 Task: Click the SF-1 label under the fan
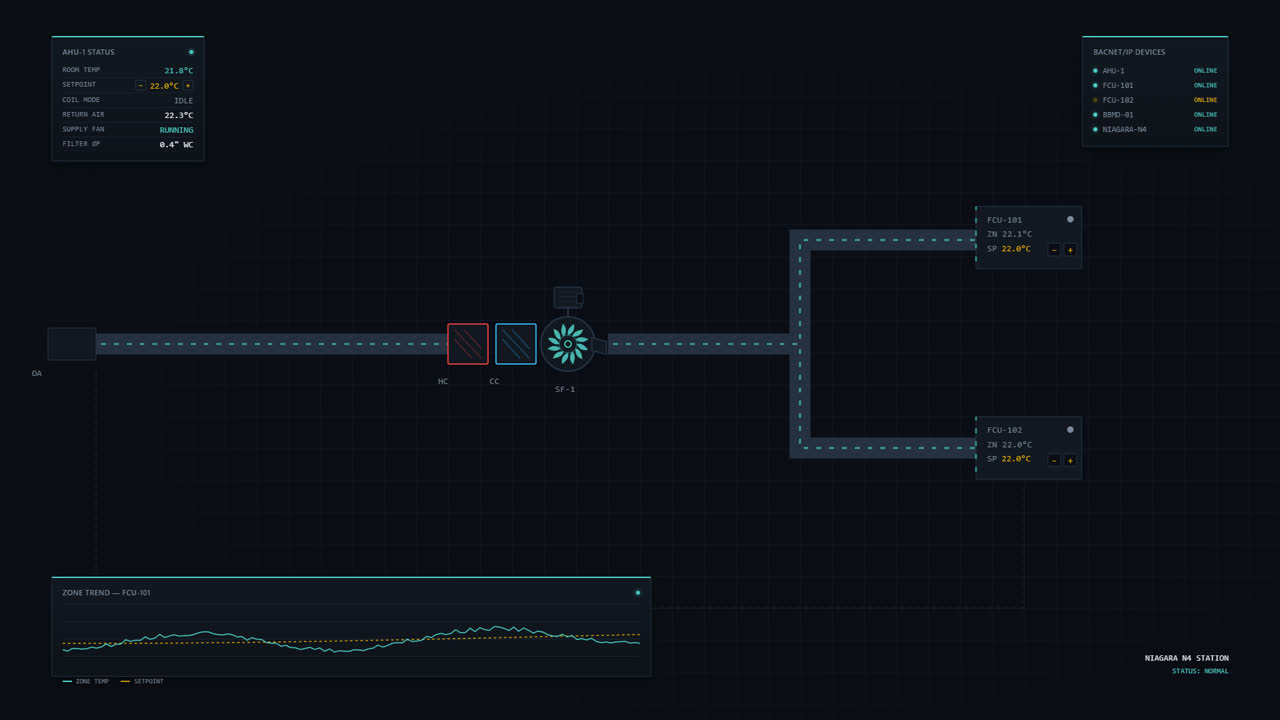tap(565, 389)
